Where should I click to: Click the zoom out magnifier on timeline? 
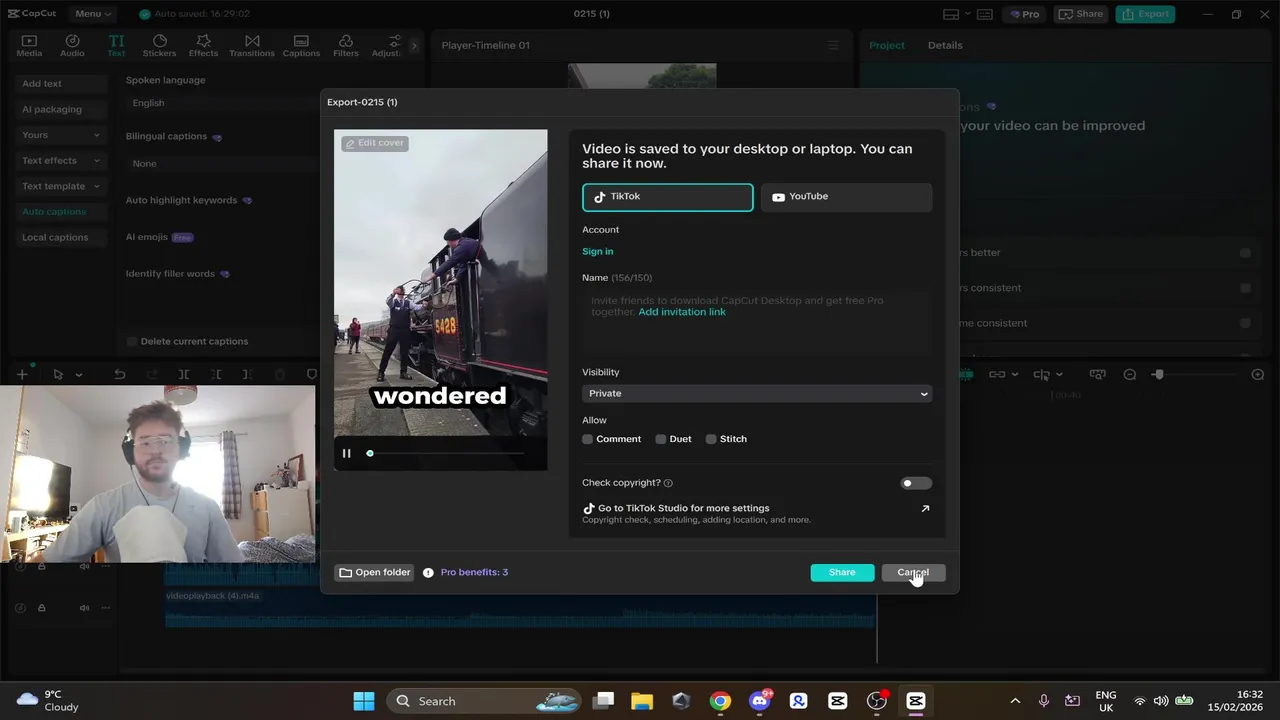[1130, 374]
